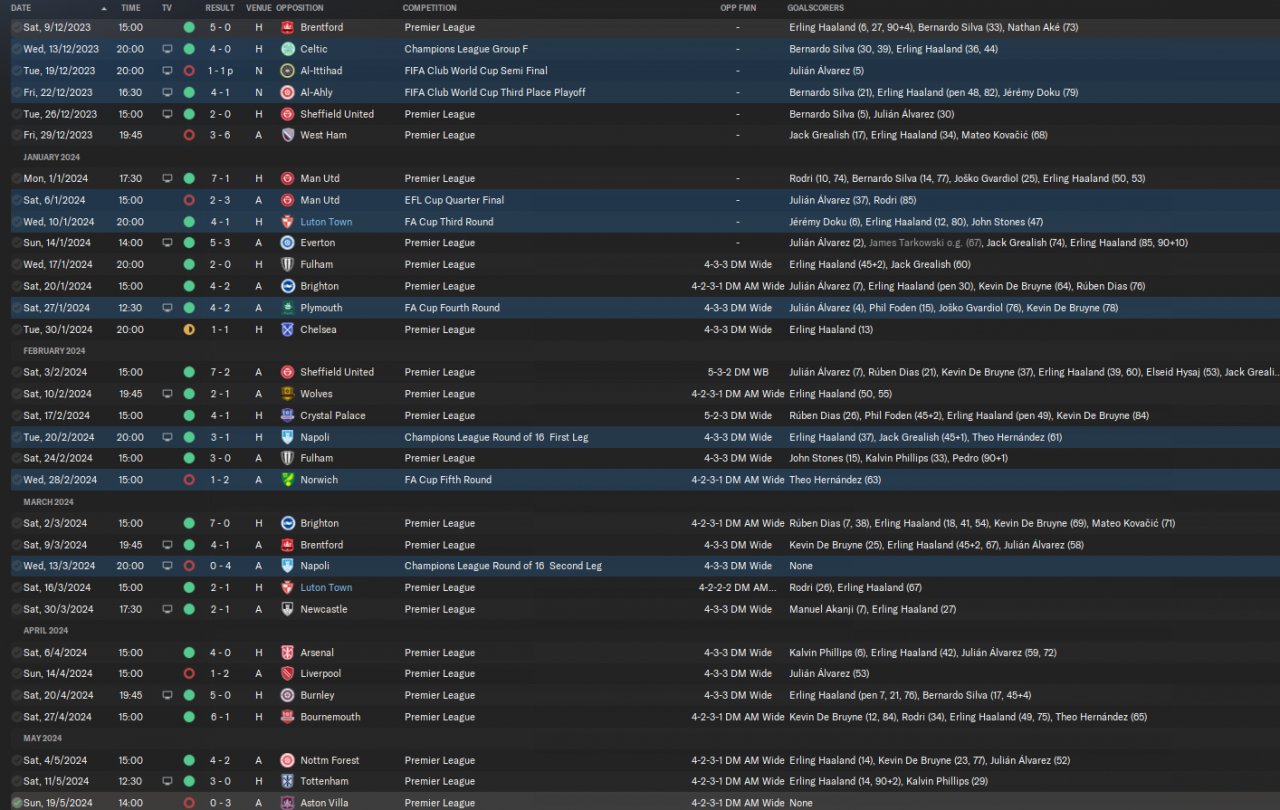Click the '7 - 2' result
Screen dimensions: 1280x810
pos(220,372)
